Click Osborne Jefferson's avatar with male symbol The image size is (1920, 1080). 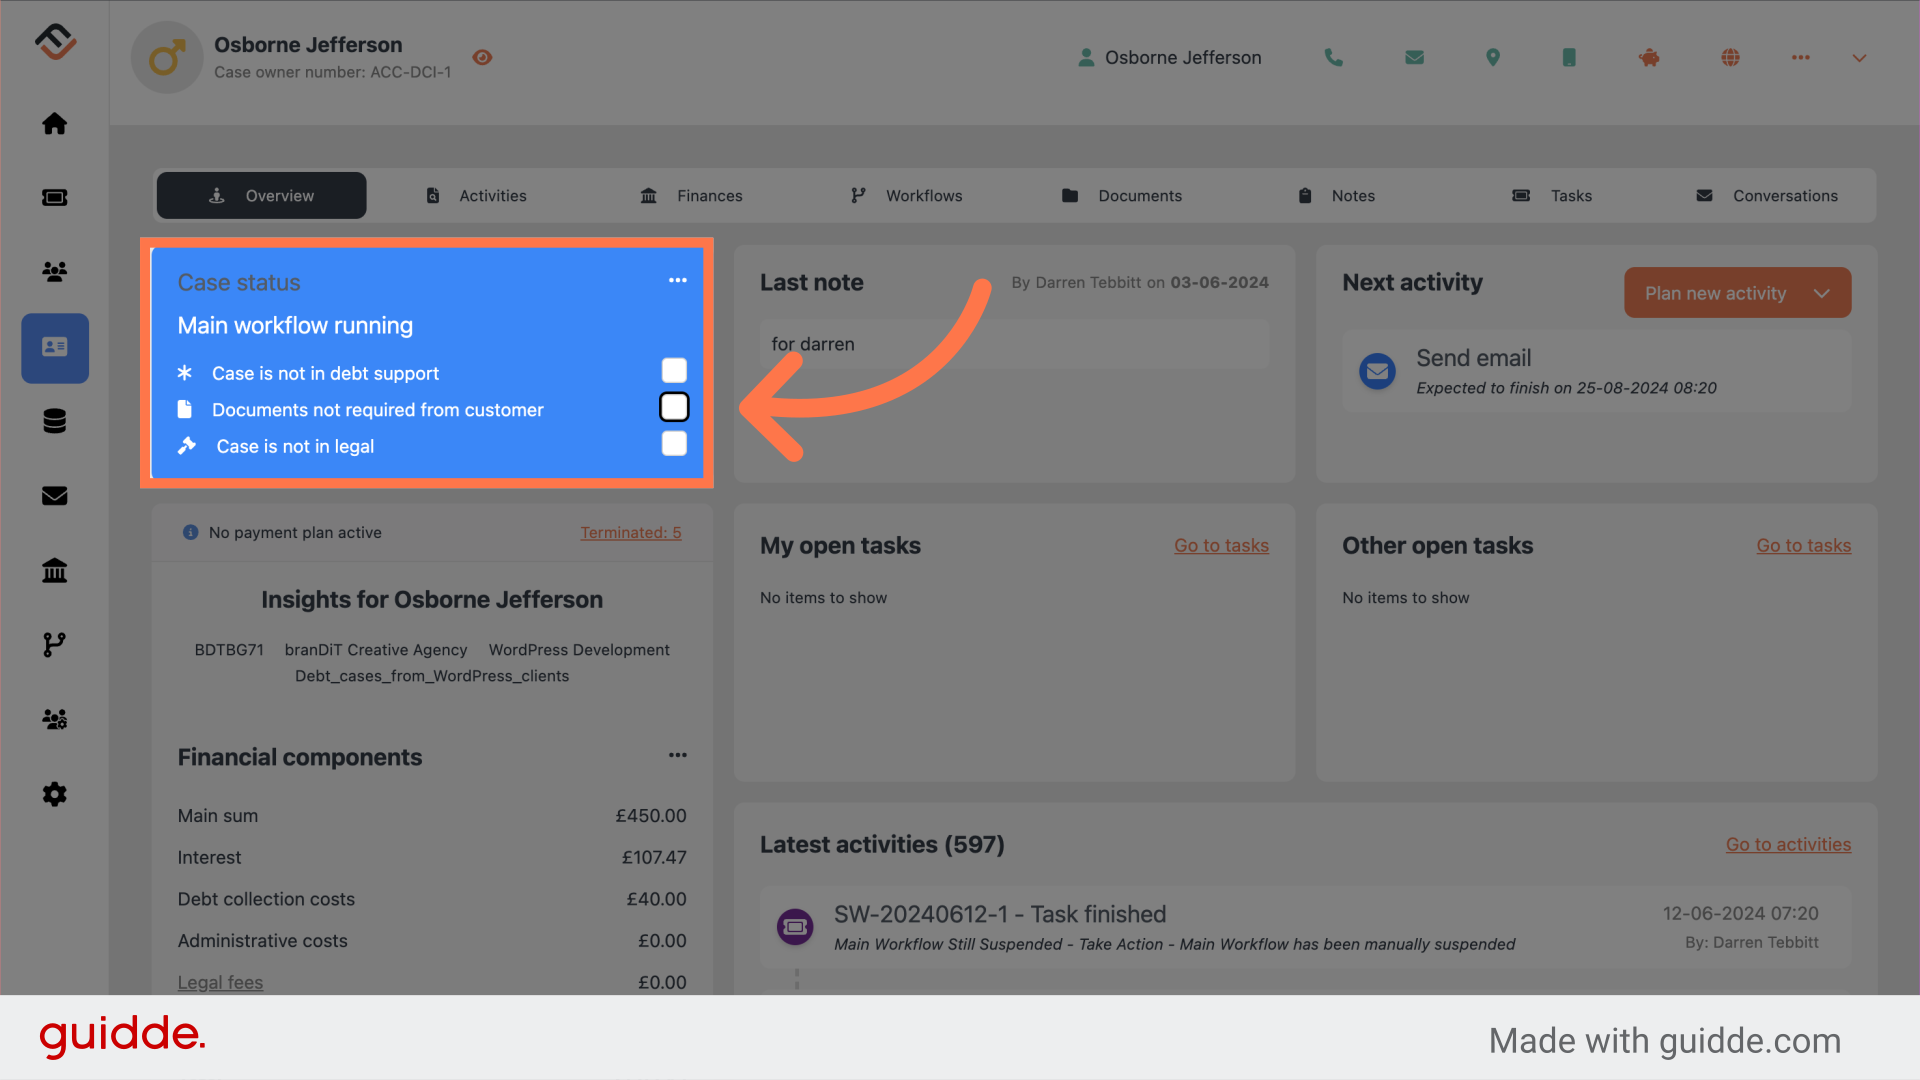[167, 58]
